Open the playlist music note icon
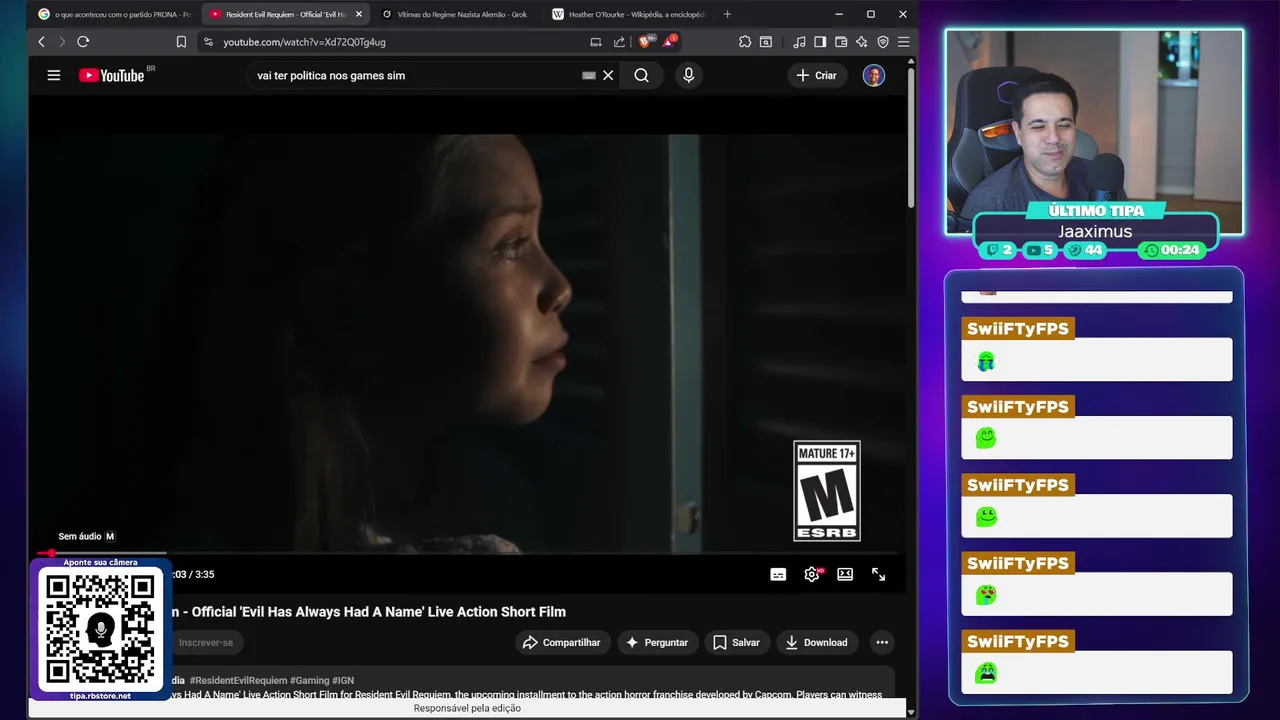1280x720 pixels. pyautogui.click(x=799, y=42)
